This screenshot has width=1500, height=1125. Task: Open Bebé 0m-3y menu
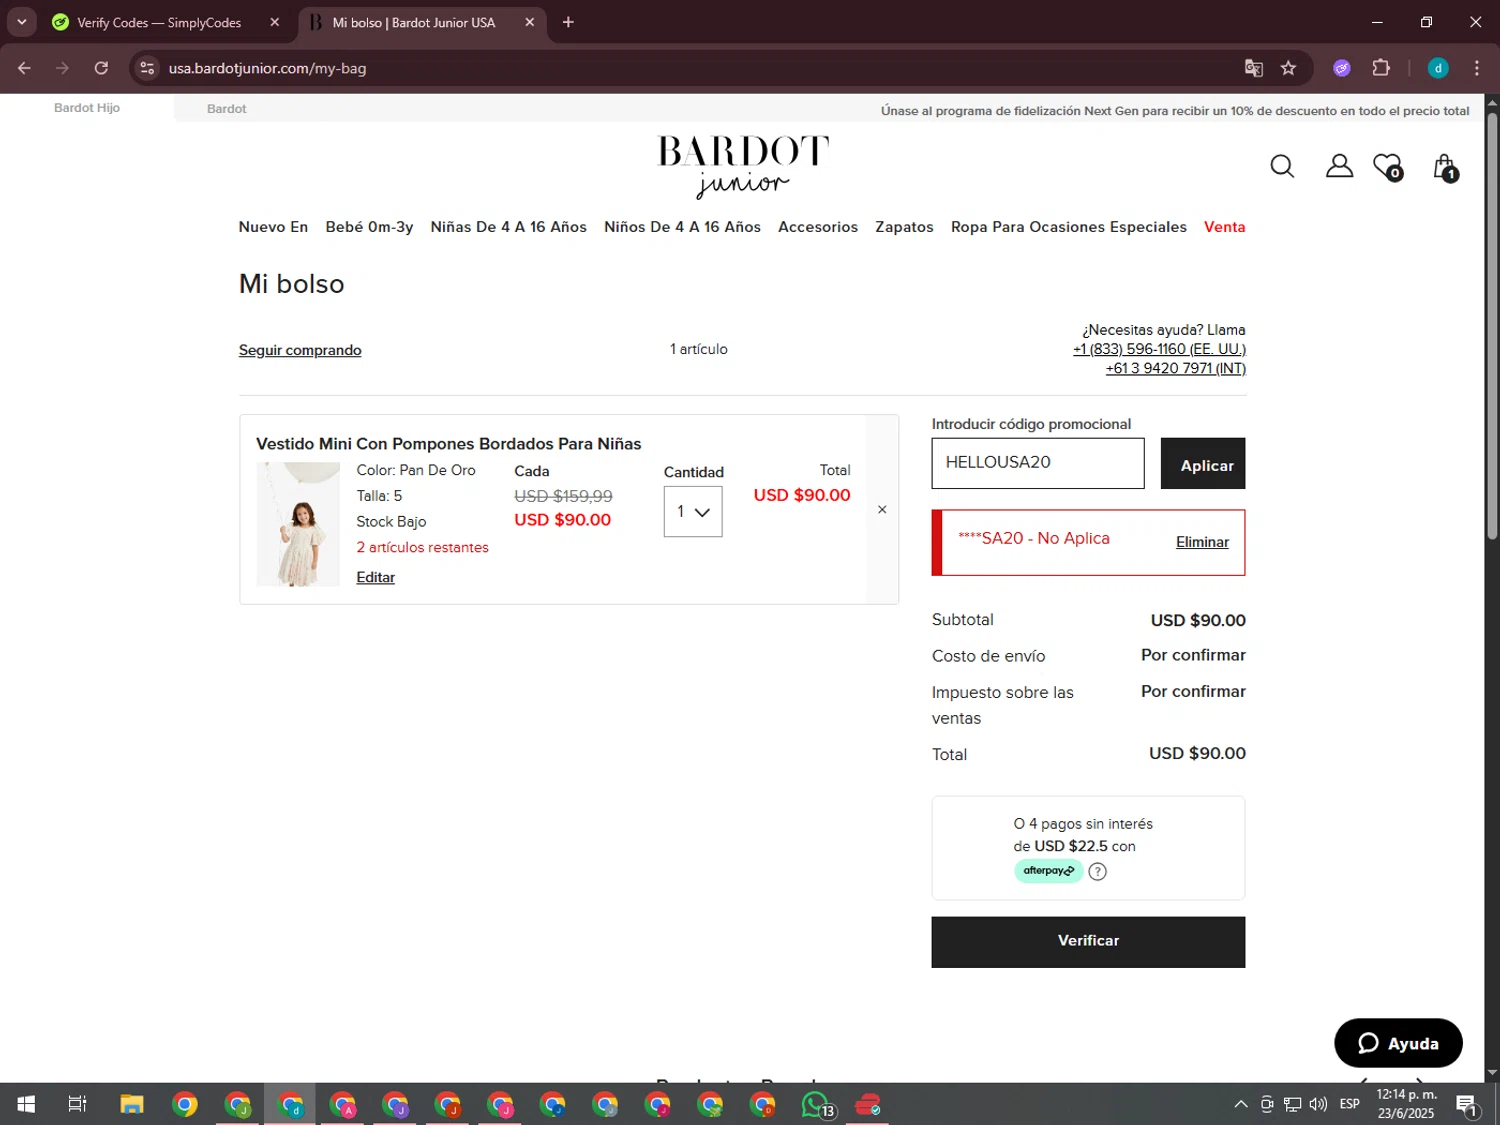tap(369, 227)
